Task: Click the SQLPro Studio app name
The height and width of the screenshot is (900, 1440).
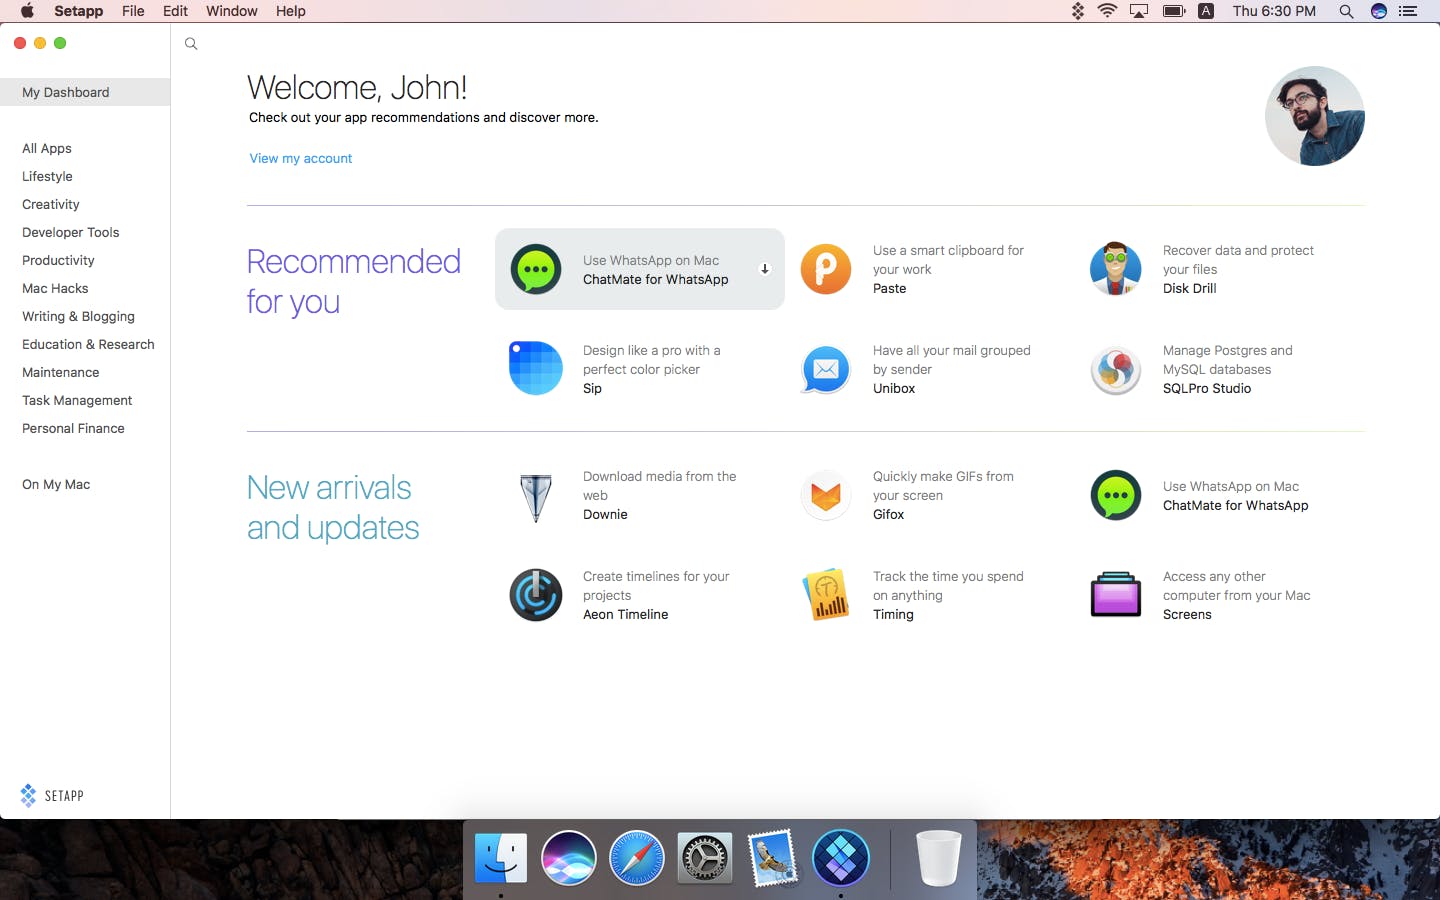Action: [1207, 388]
